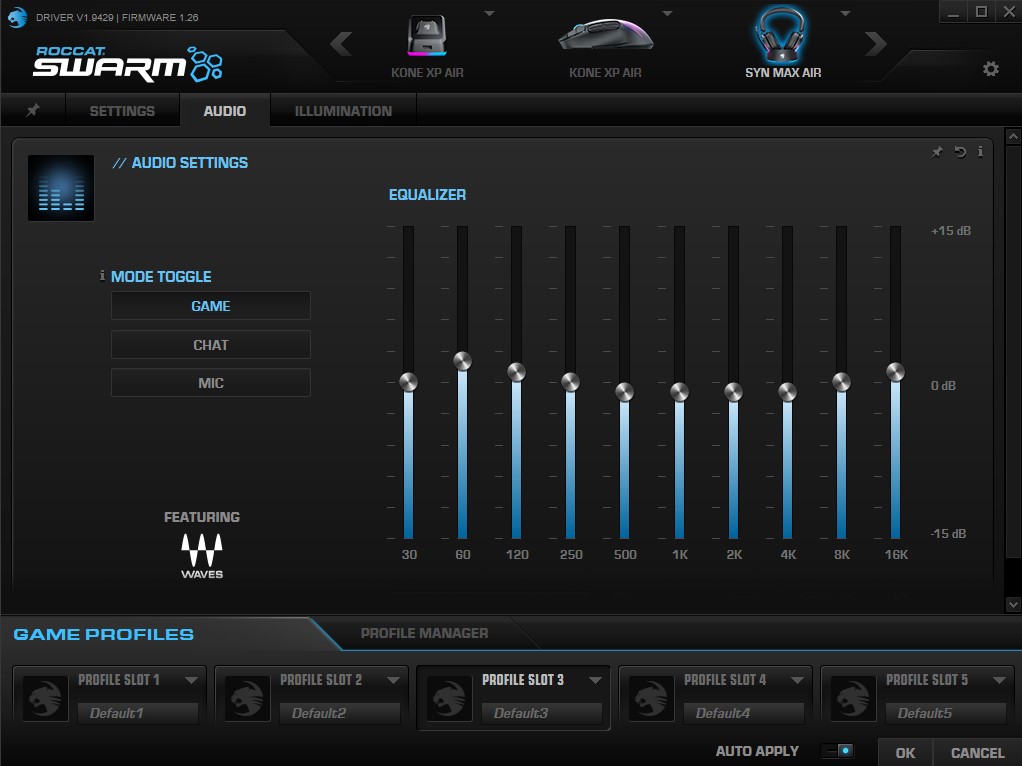The height and width of the screenshot is (766, 1022).
Task: Click the panel scrollbar down arrow
Action: 1013,604
